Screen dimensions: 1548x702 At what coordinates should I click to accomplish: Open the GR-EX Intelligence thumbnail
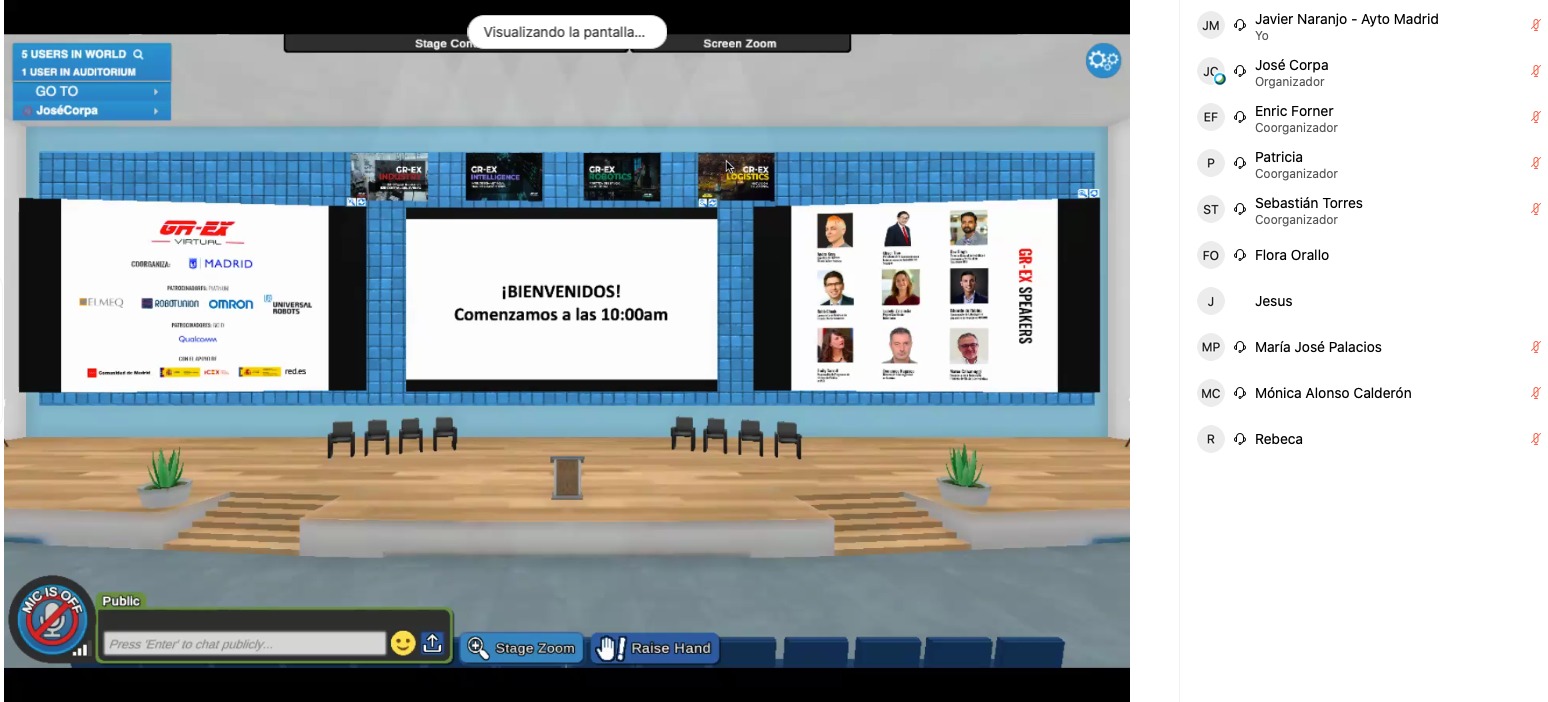[x=503, y=176]
